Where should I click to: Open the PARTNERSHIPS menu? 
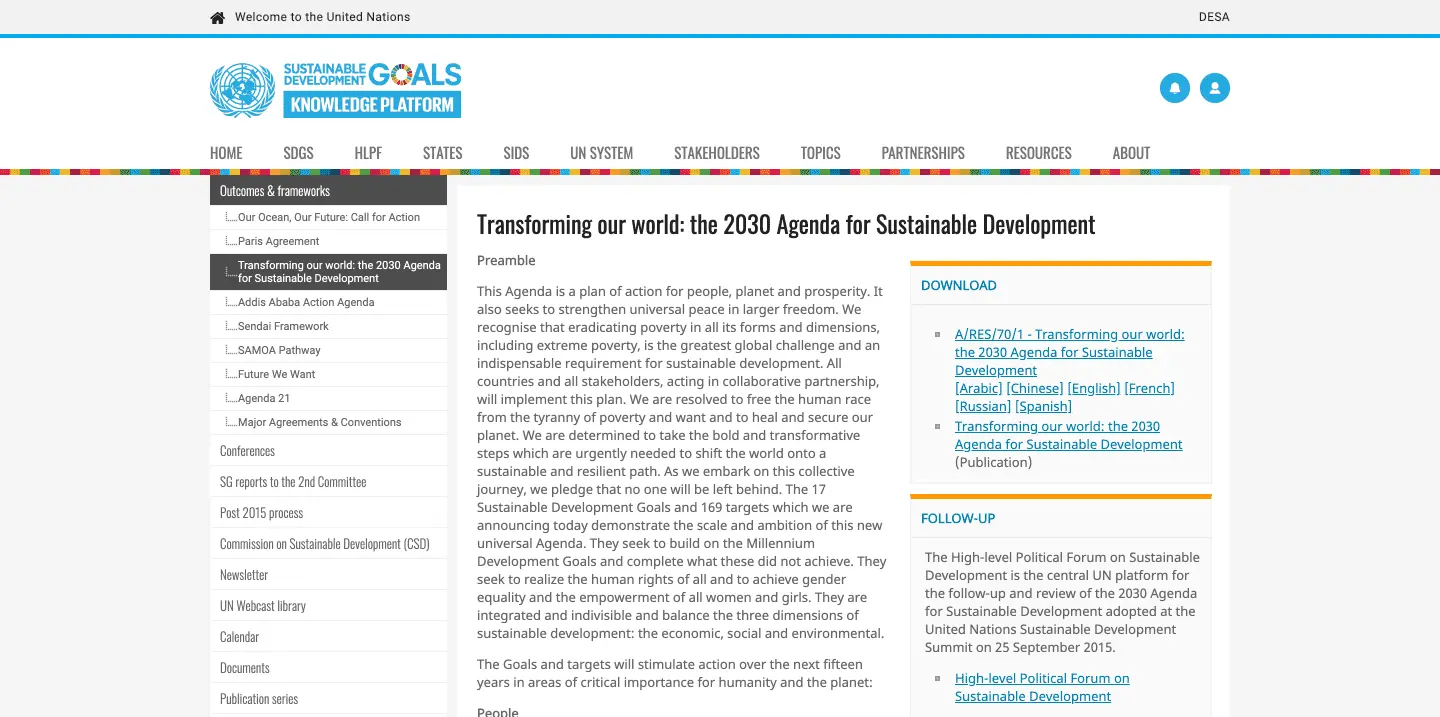pyautogui.click(x=923, y=153)
